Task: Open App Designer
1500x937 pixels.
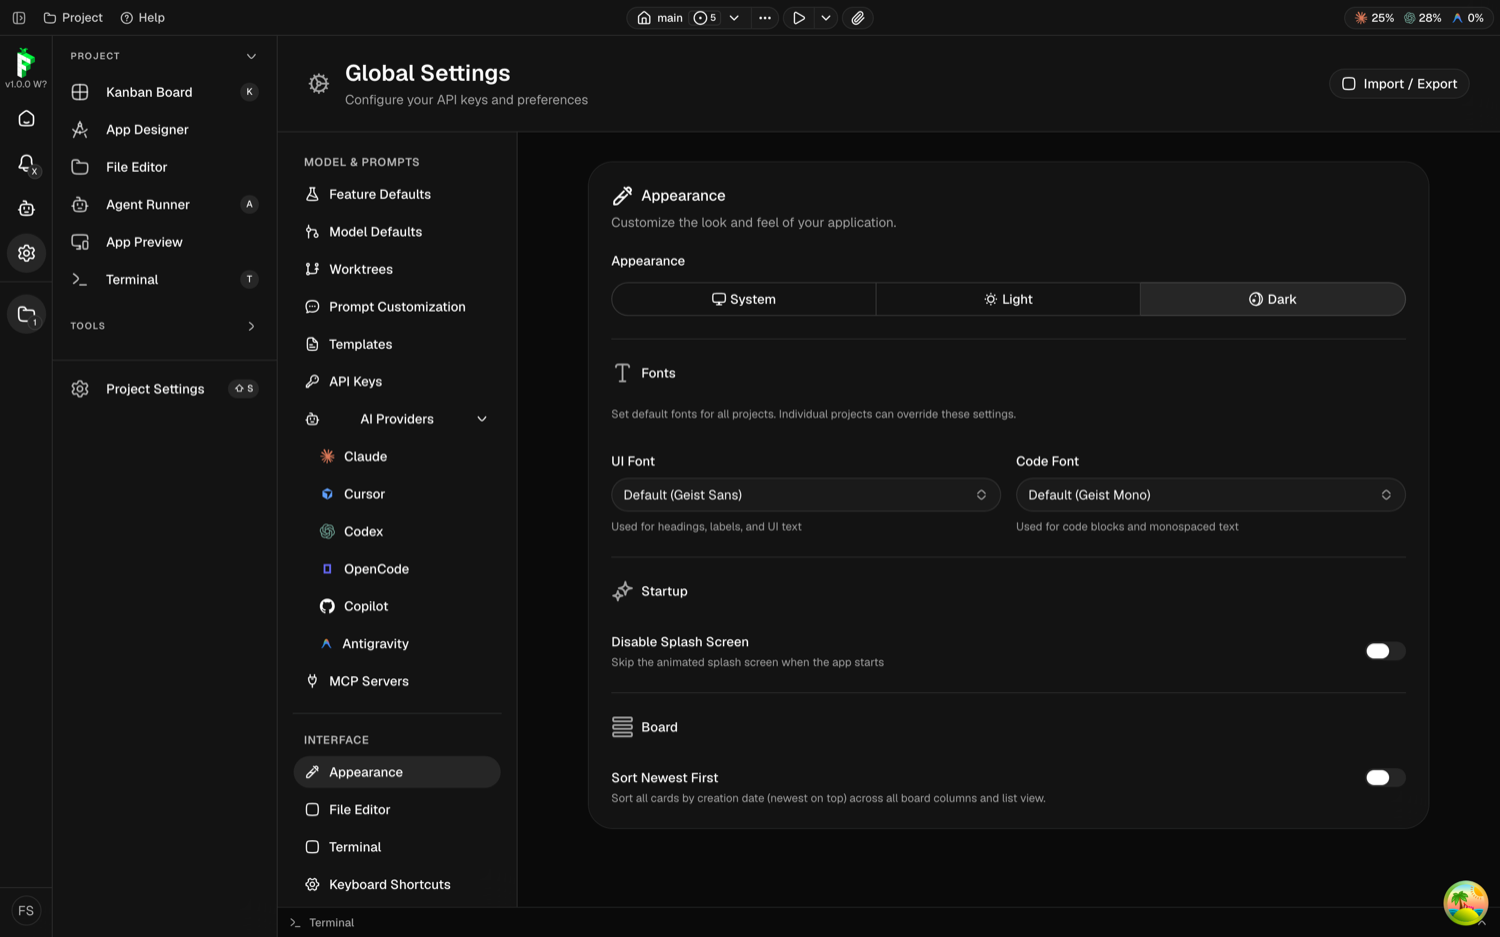Action: coord(164,130)
